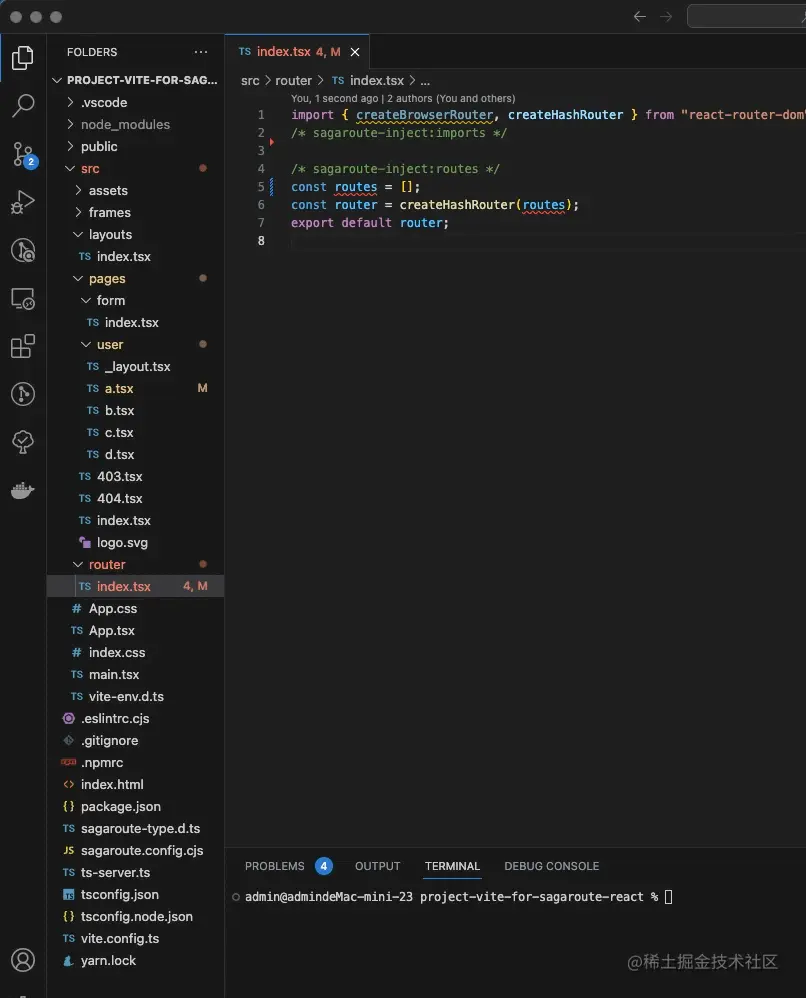806x998 pixels.
Task: Open the vite-env.d.ts file
Action: pyautogui.click(x=136, y=697)
